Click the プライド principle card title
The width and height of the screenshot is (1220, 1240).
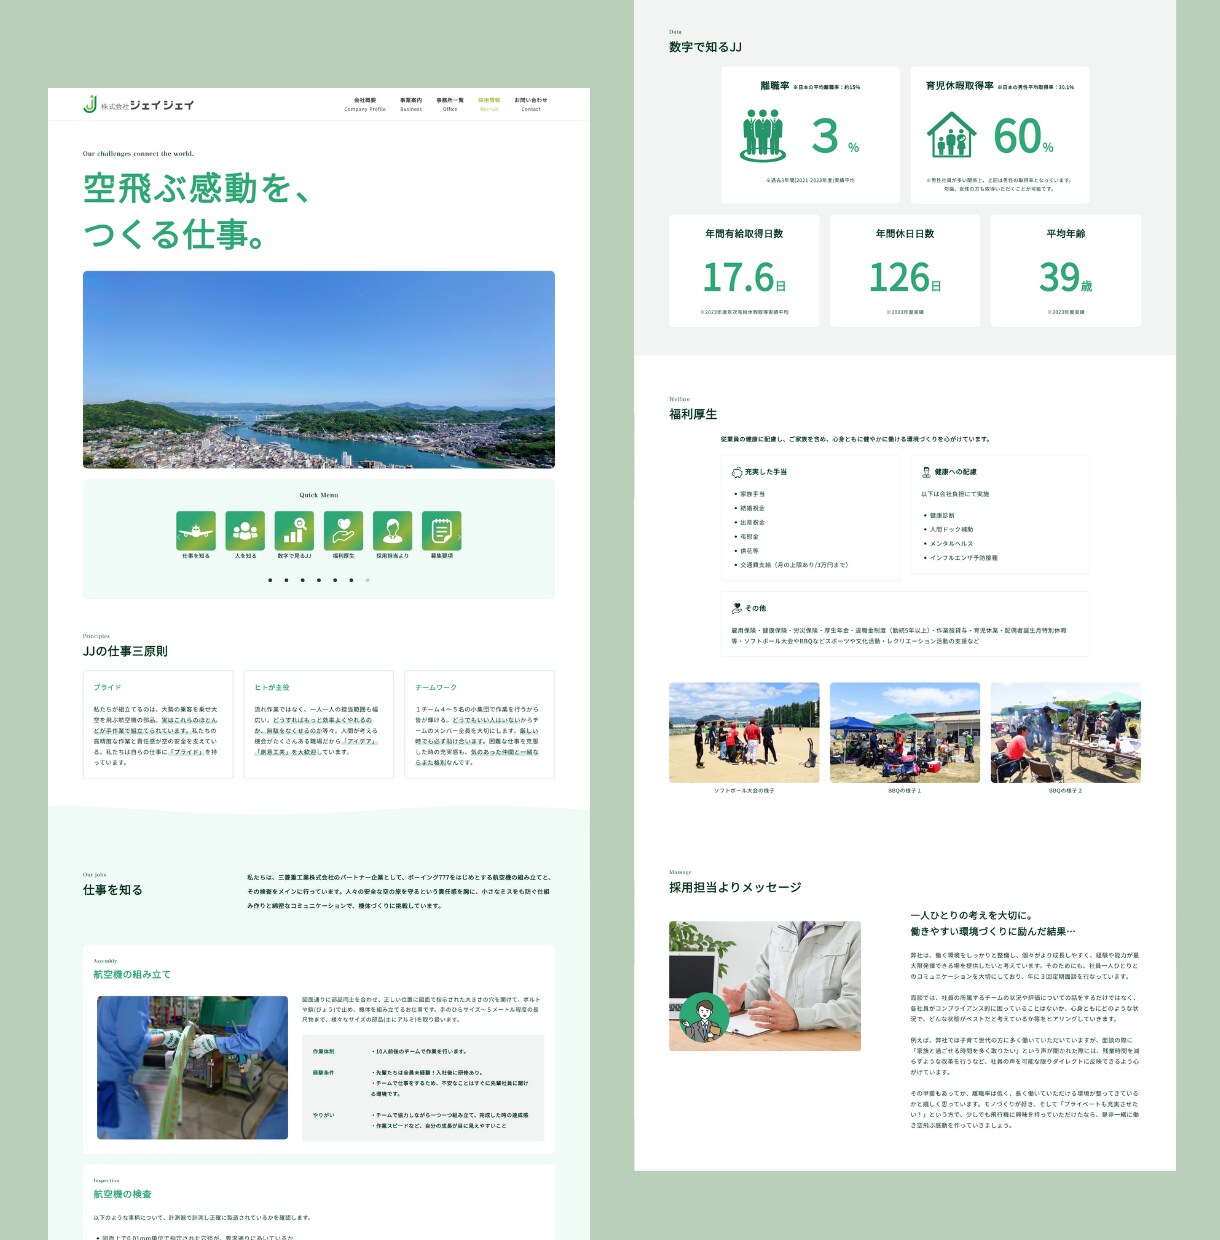pos(107,688)
